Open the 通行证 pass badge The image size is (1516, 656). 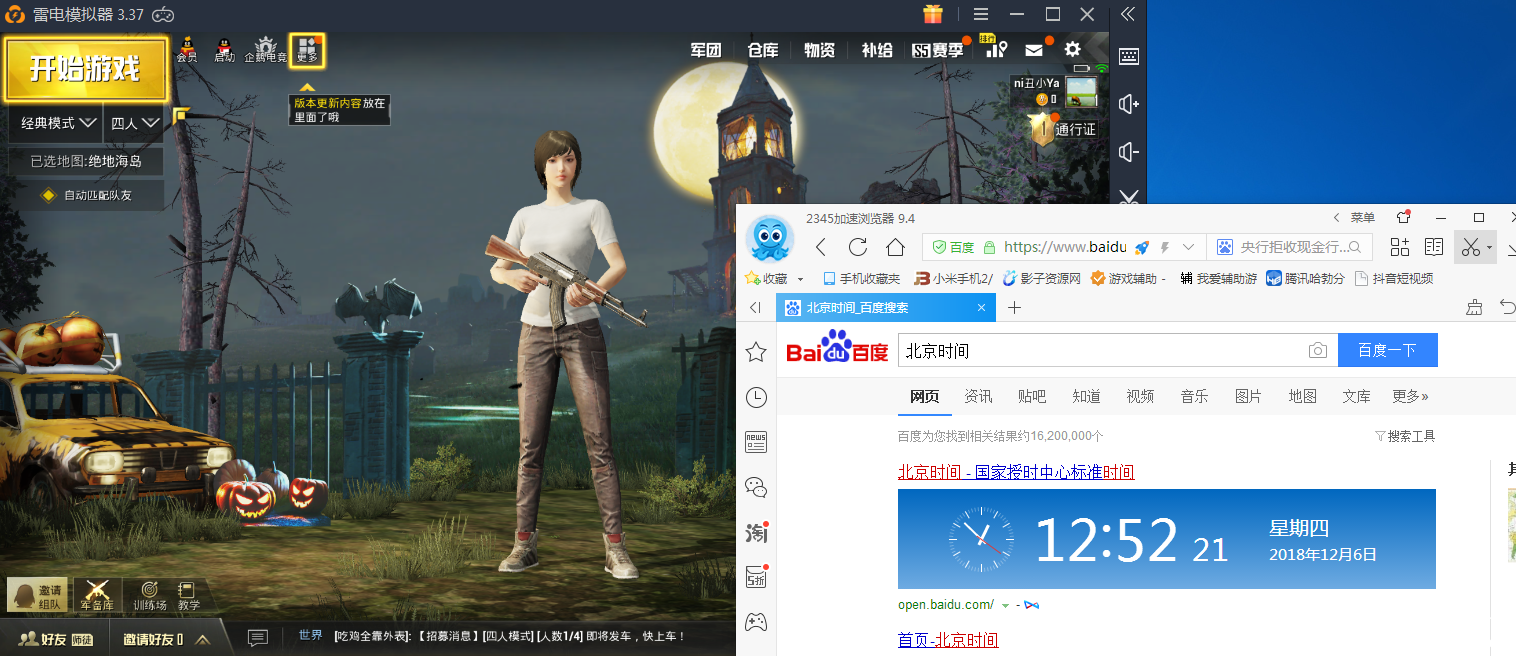click(1064, 129)
